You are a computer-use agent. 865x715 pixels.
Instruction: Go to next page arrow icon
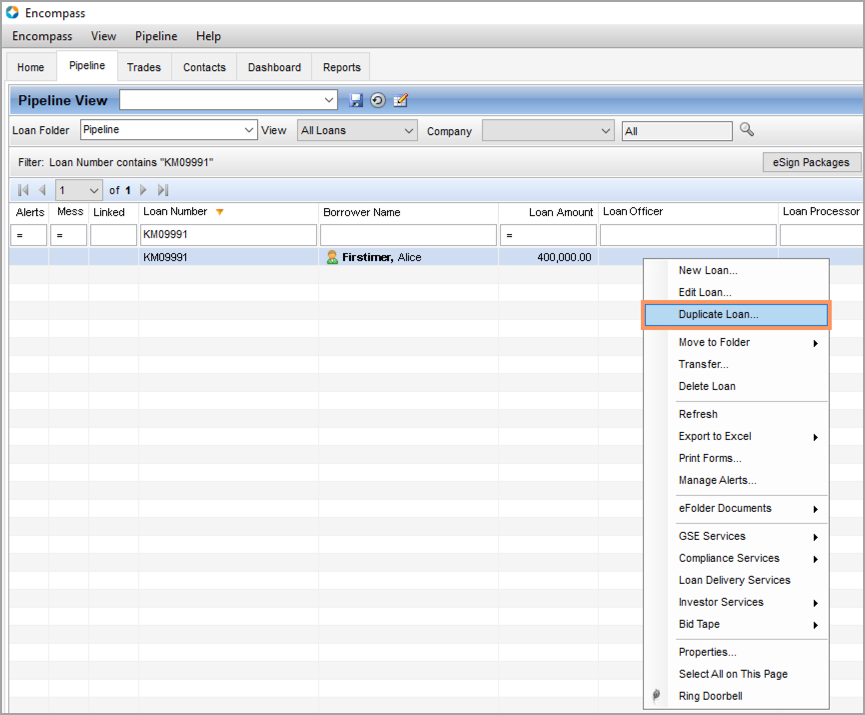click(143, 190)
